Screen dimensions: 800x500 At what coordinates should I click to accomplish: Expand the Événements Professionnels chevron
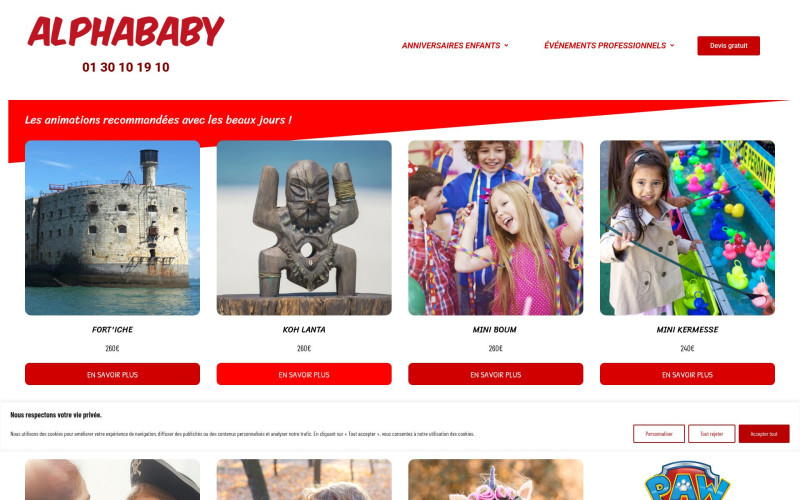click(672, 45)
